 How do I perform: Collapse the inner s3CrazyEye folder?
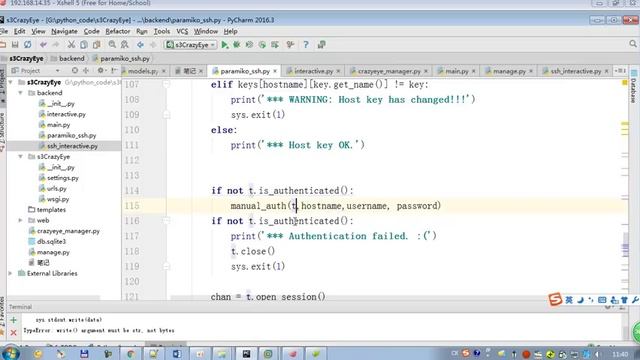coord(20,156)
